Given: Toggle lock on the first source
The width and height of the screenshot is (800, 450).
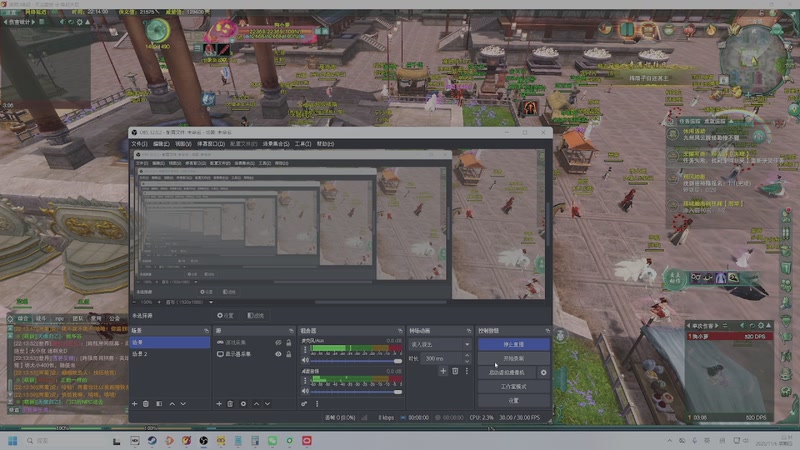Looking at the screenshot, I should click(x=288, y=342).
